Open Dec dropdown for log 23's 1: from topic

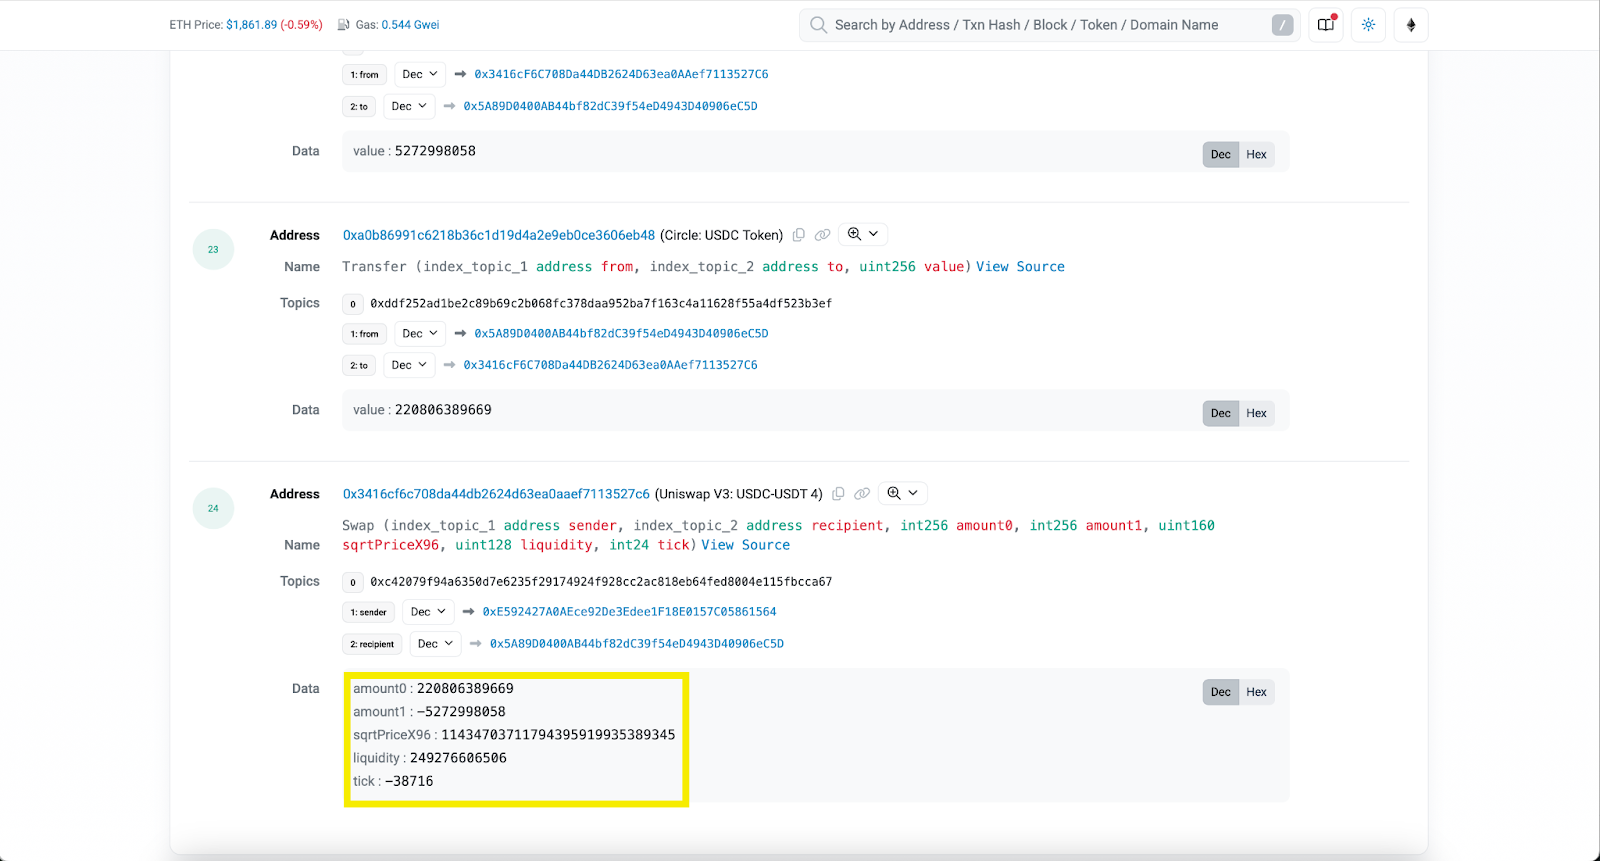(x=420, y=333)
